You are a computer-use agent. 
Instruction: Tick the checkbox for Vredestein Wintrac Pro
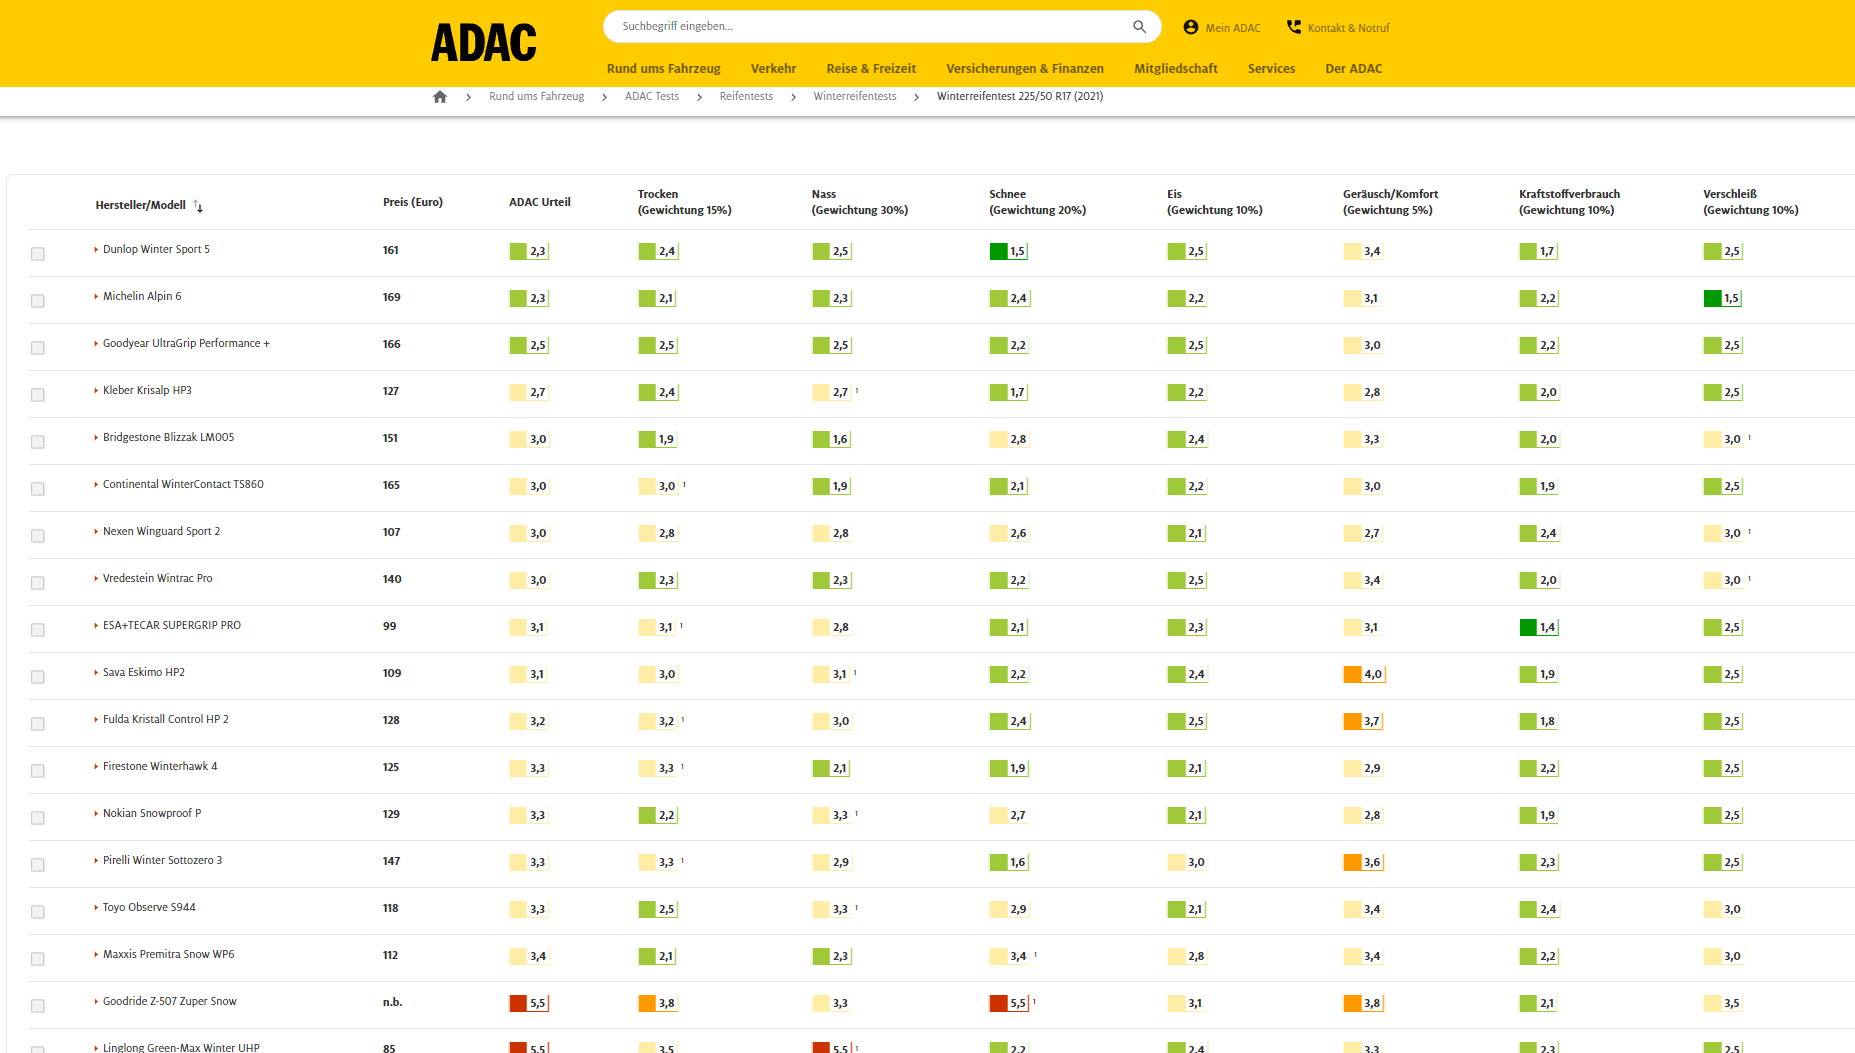[x=38, y=583]
